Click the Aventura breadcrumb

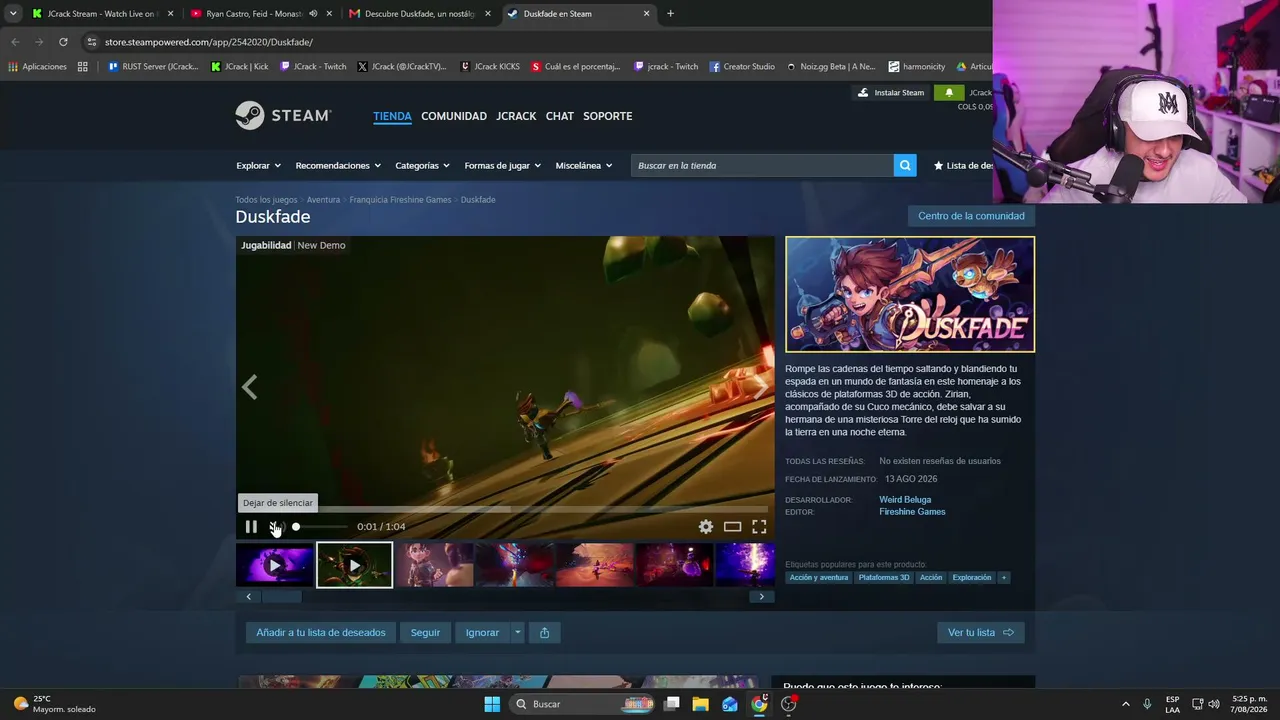(323, 200)
